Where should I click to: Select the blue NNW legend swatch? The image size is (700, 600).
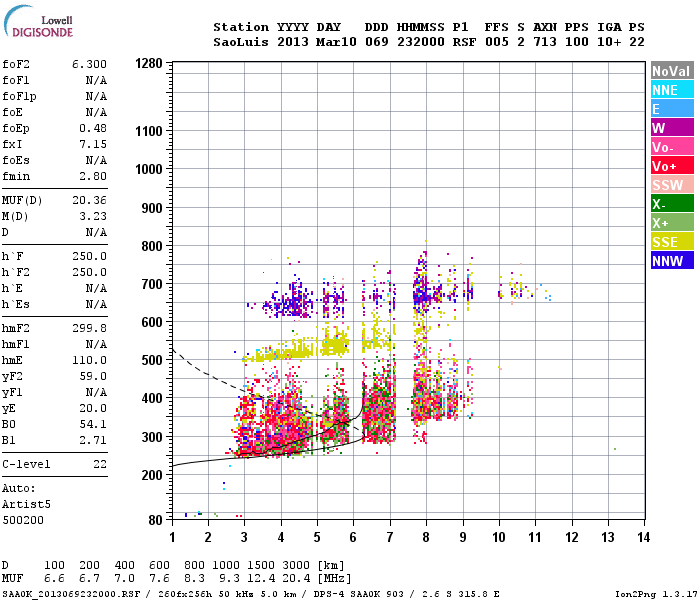pos(672,261)
